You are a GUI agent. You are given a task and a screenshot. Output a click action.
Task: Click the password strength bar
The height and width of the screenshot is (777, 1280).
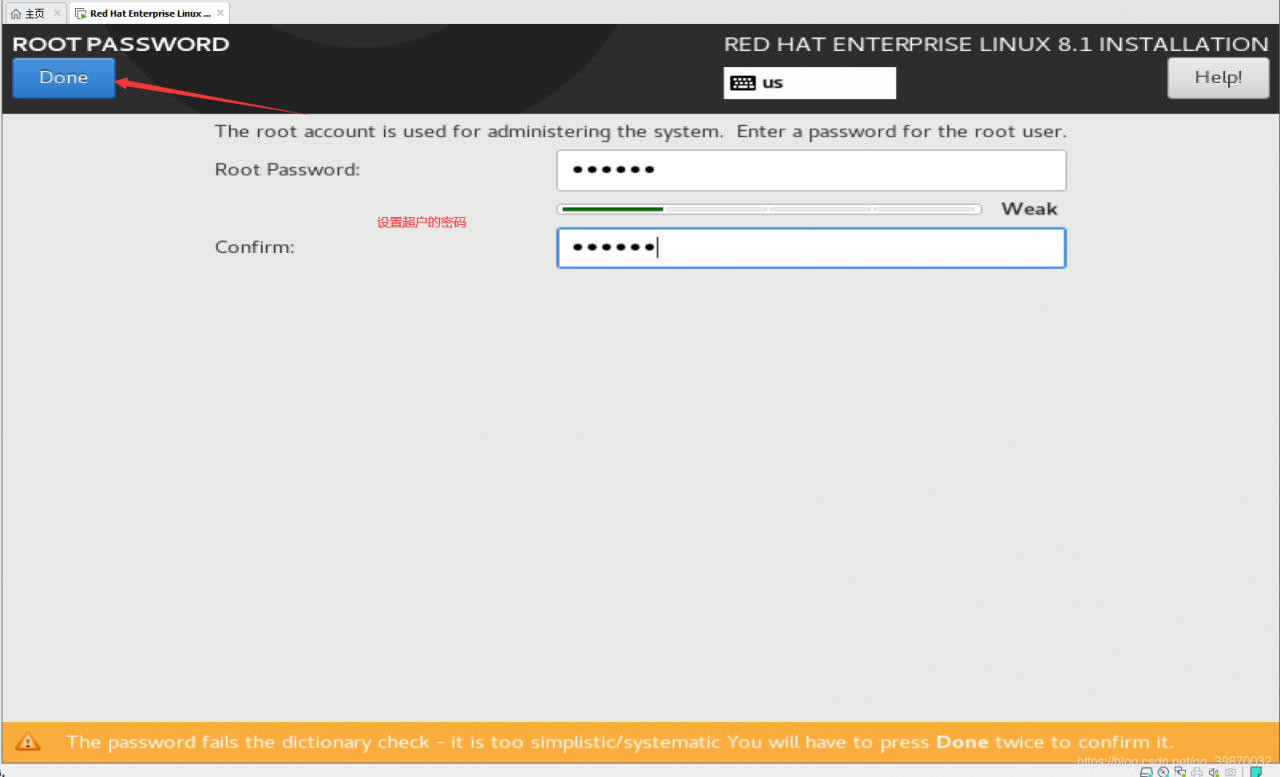(769, 209)
